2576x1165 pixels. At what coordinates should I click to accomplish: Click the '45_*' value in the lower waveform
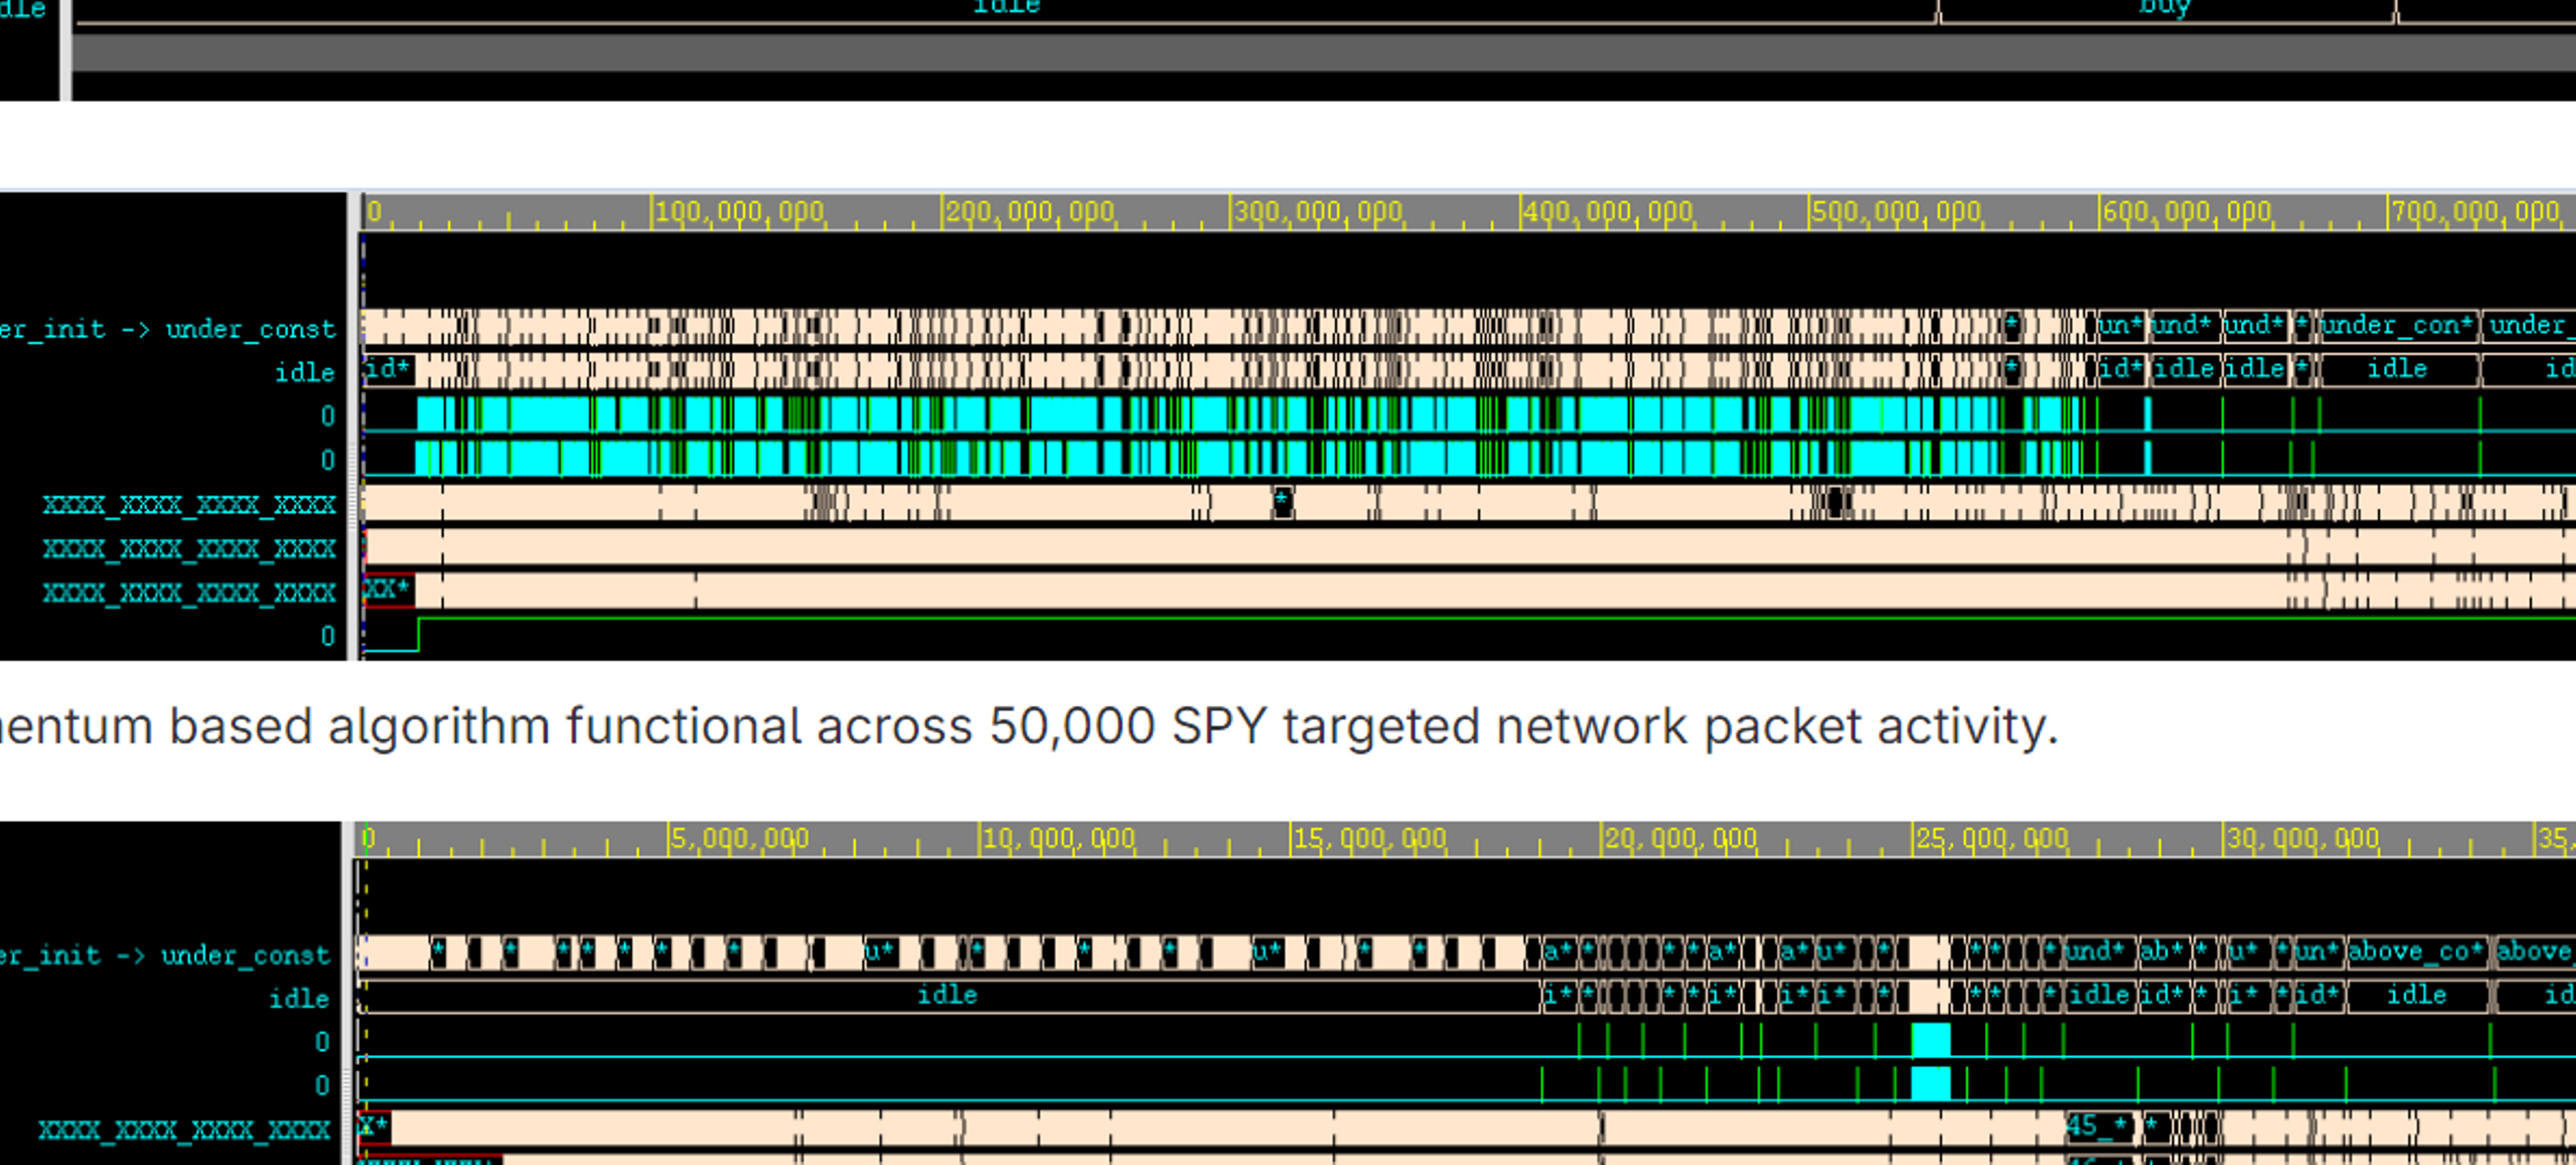(x=2100, y=1126)
